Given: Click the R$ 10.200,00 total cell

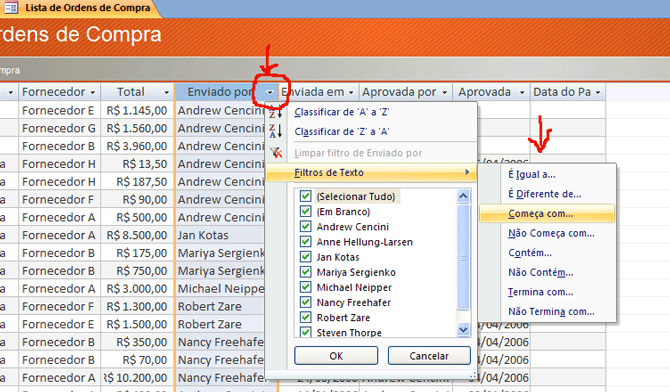Looking at the screenshot, I should coord(137,377).
